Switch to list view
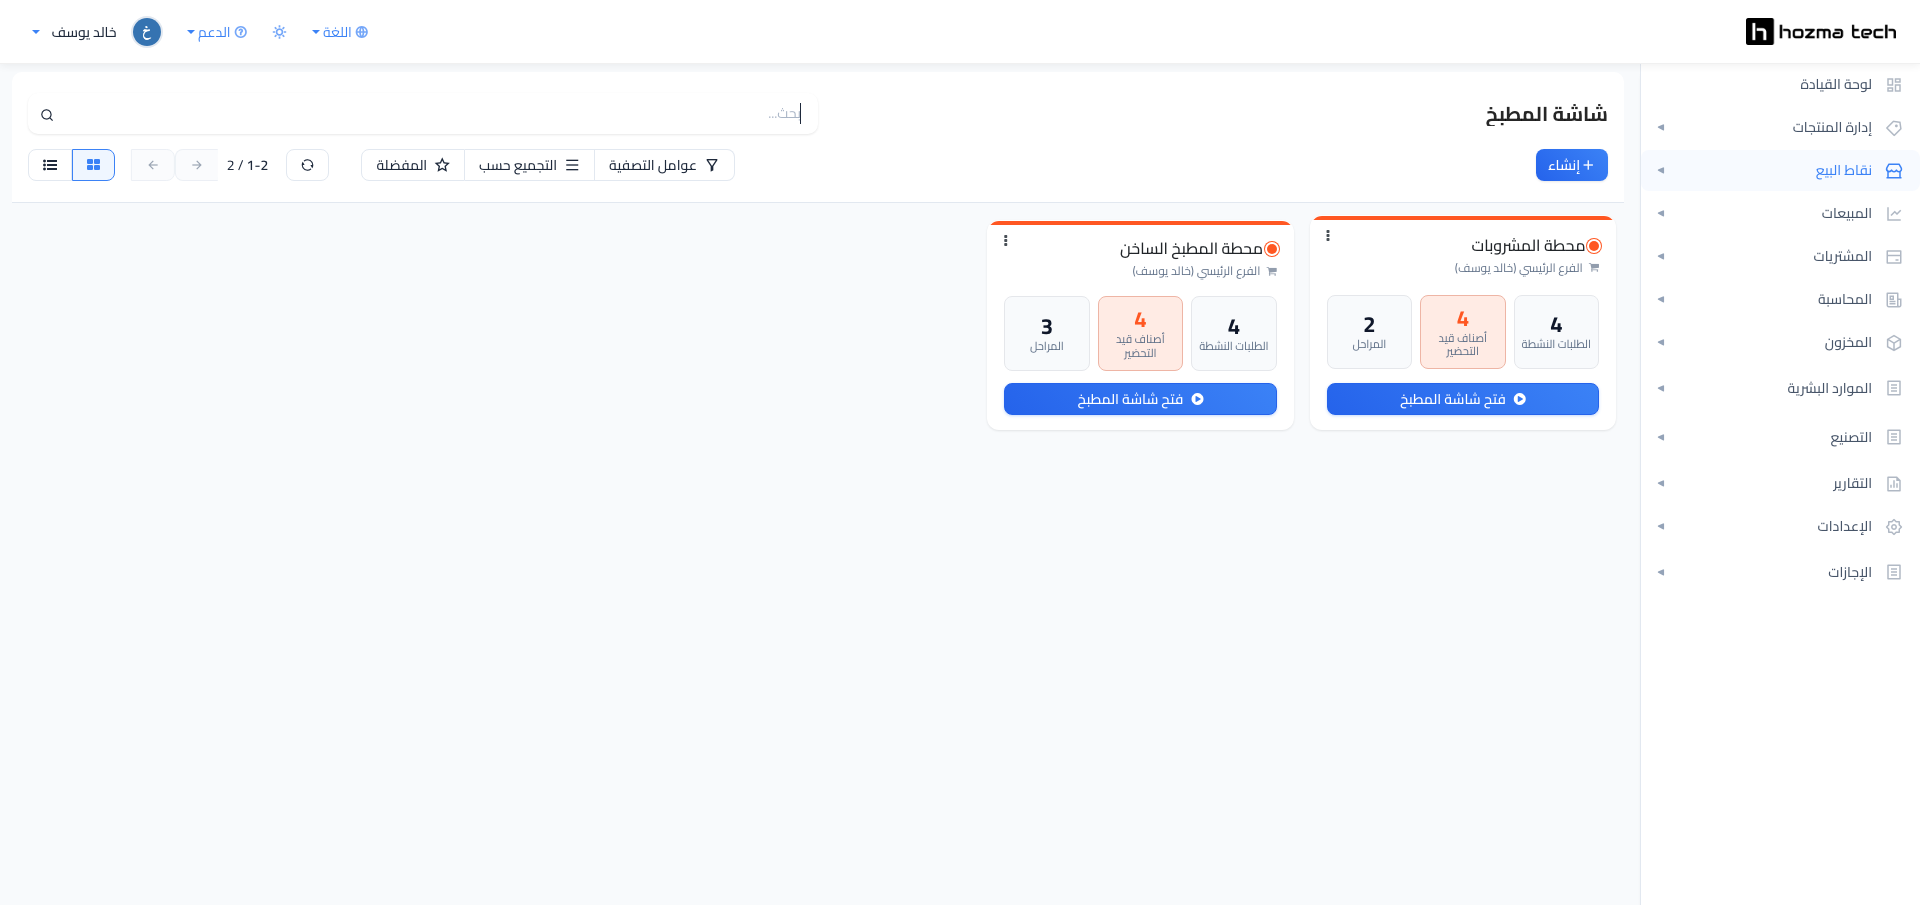This screenshot has height=905, width=1920. click(x=50, y=165)
